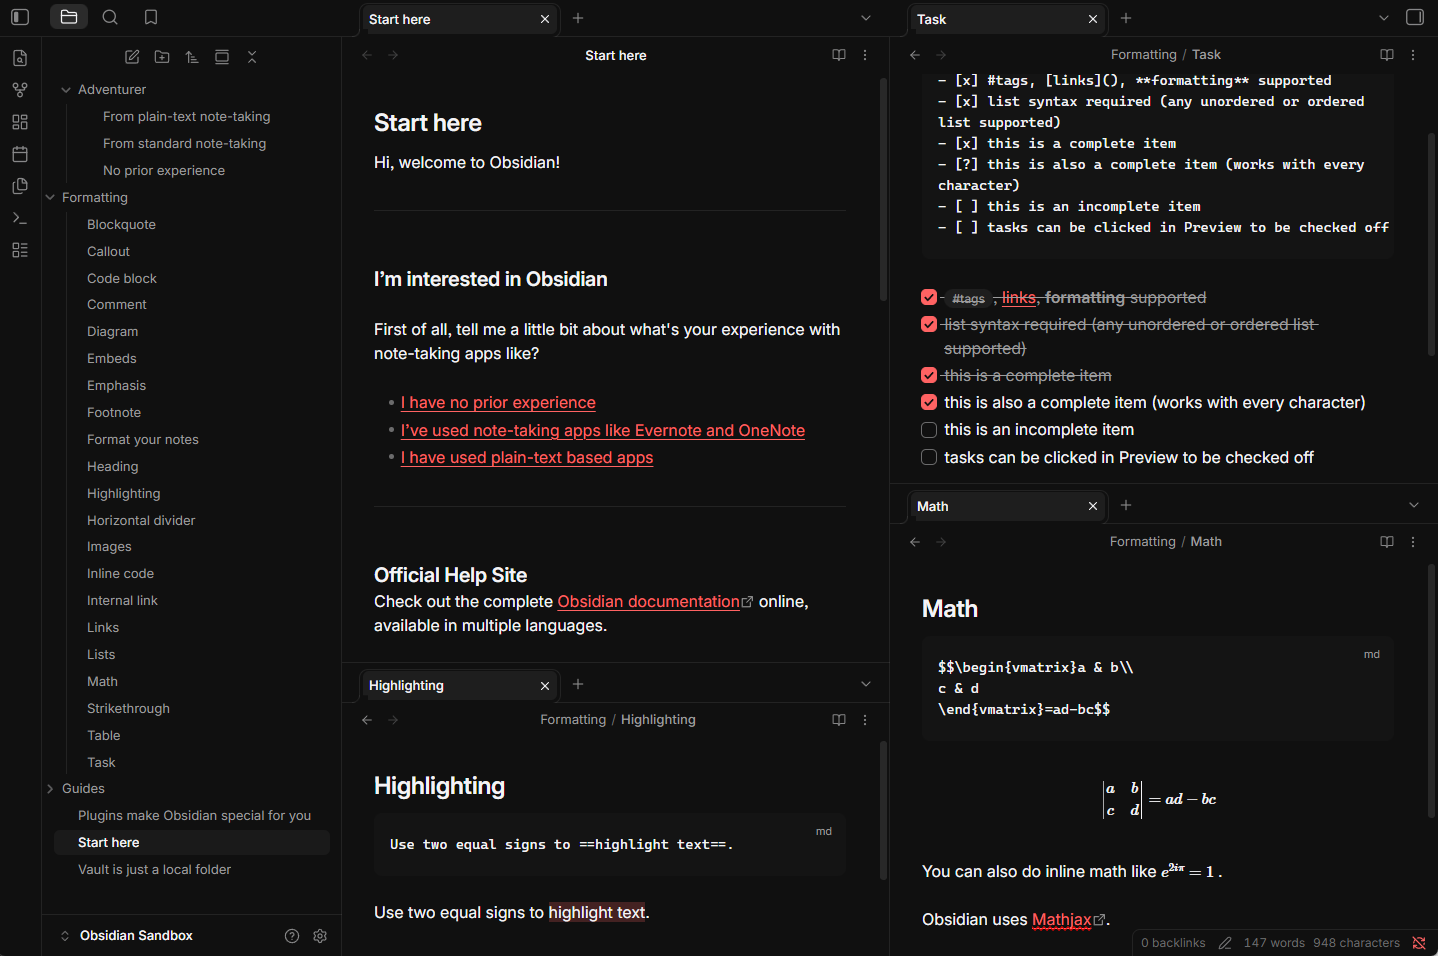
Task: Click the '147 words' count in status bar
Action: (x=1274, y=943)
